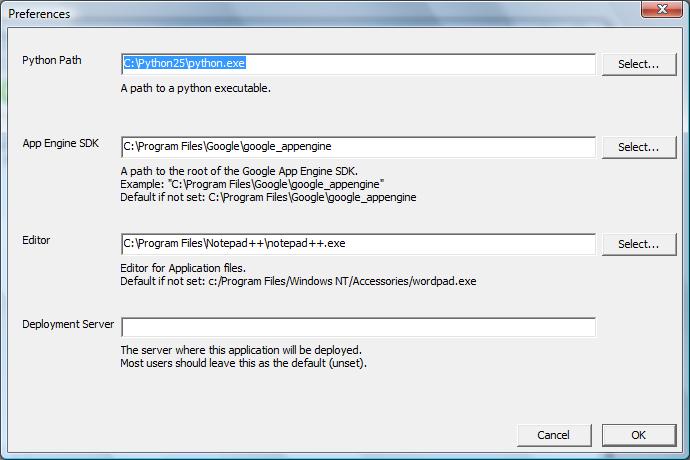The width and height of the screenshot is (690, 460).
Task: Confirm preferences with the OK button
Action: [639, 435]
